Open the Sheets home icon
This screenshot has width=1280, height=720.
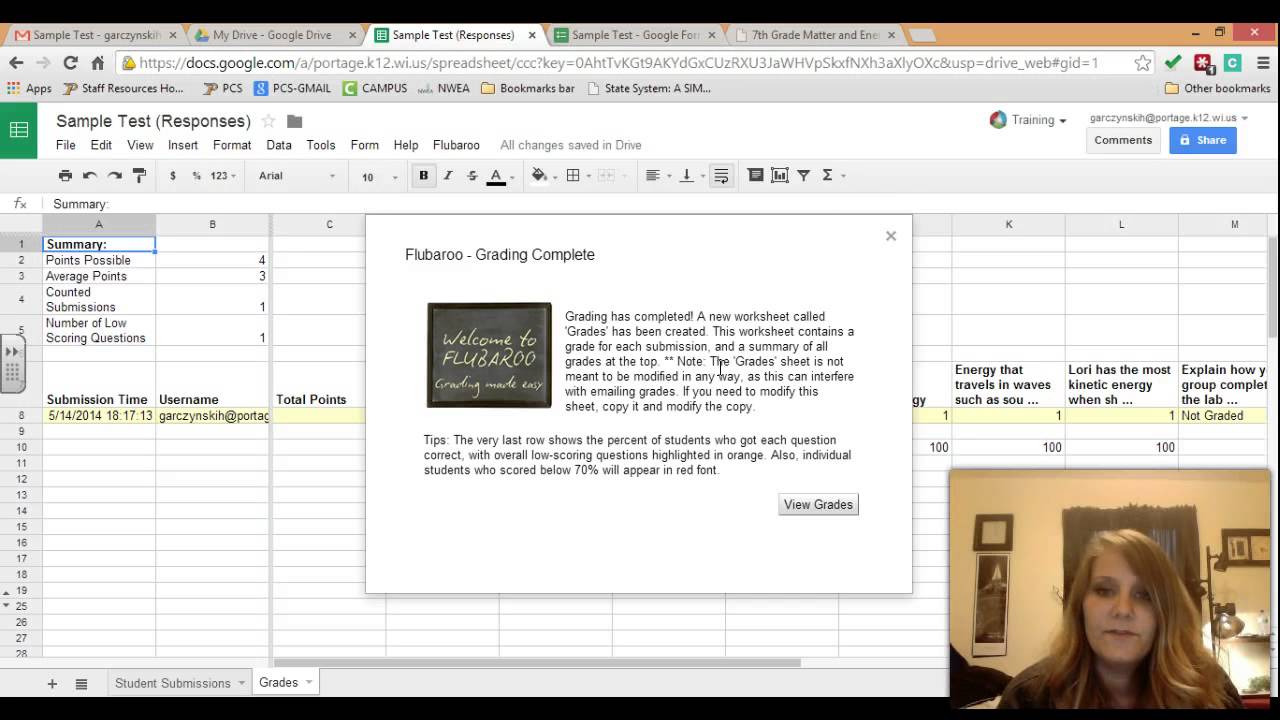pos(19,130)
